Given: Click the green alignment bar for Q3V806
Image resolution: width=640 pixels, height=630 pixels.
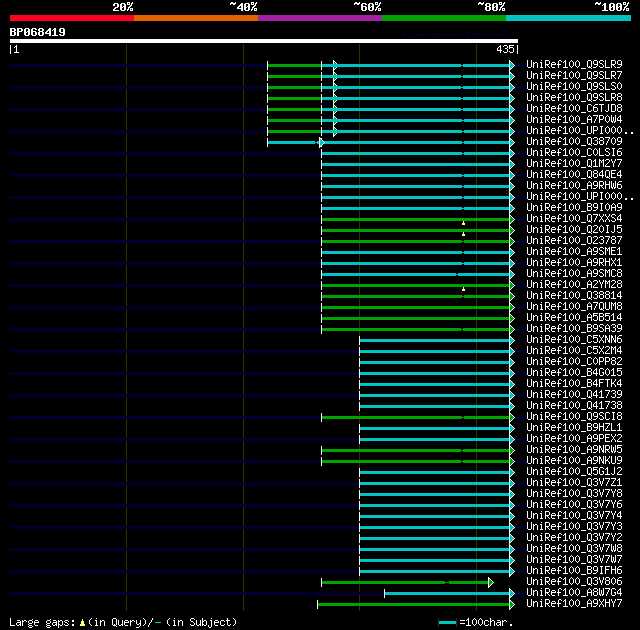Looking at the screenshot, I should [406, 582].
